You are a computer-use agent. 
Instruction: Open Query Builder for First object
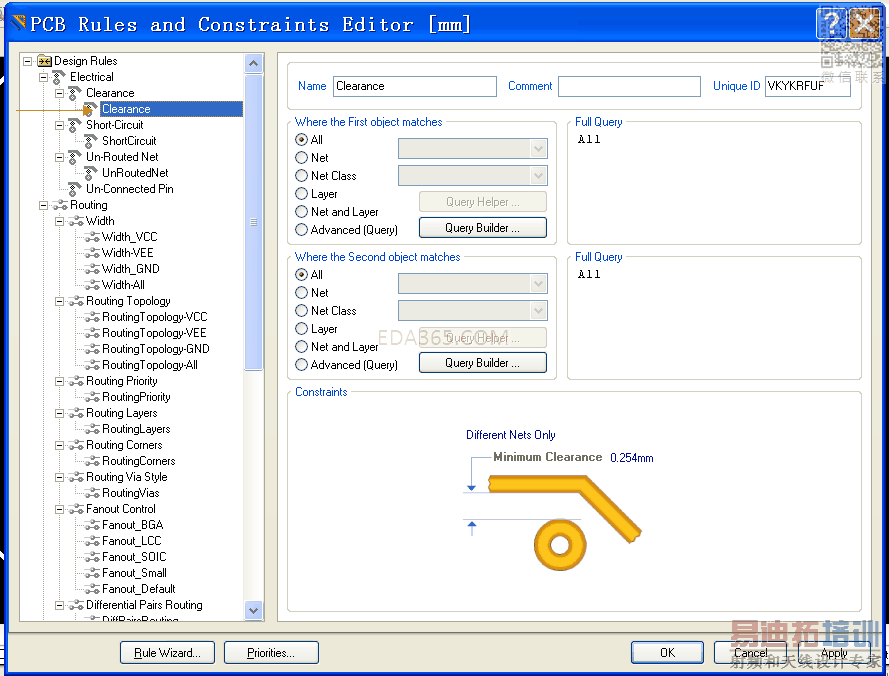pos(482,228)
